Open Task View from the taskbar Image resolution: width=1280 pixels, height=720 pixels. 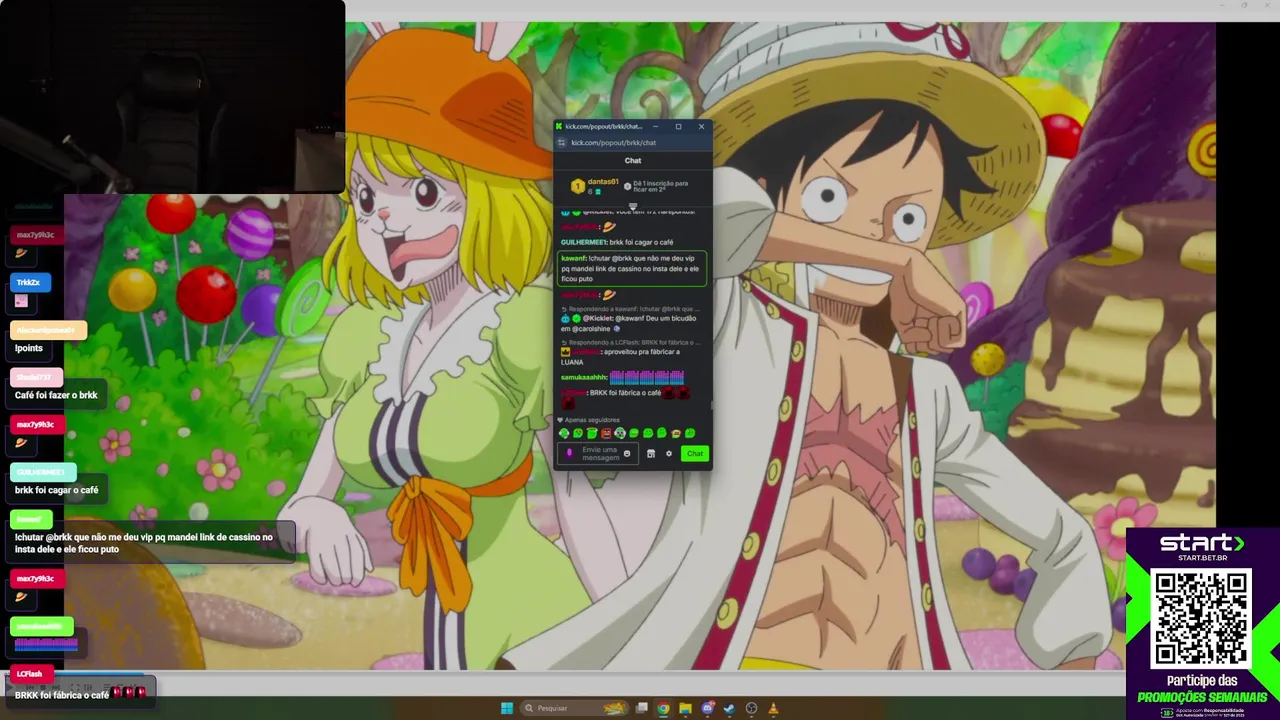pyautogui.click(x=642, y=708)
